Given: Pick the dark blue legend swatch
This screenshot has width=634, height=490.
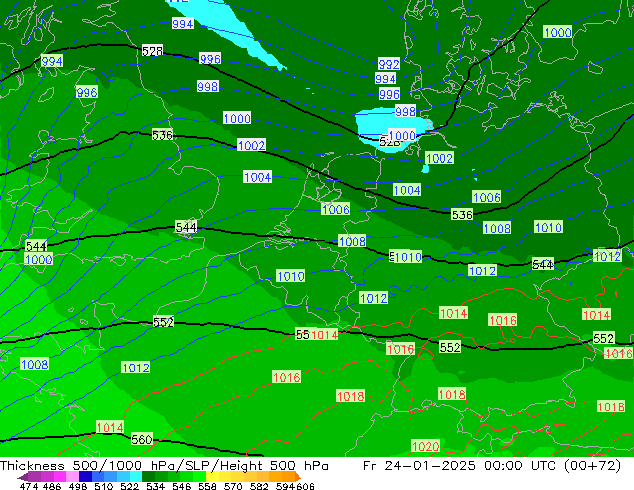Looking at the screenshot, I should (85, 476).
